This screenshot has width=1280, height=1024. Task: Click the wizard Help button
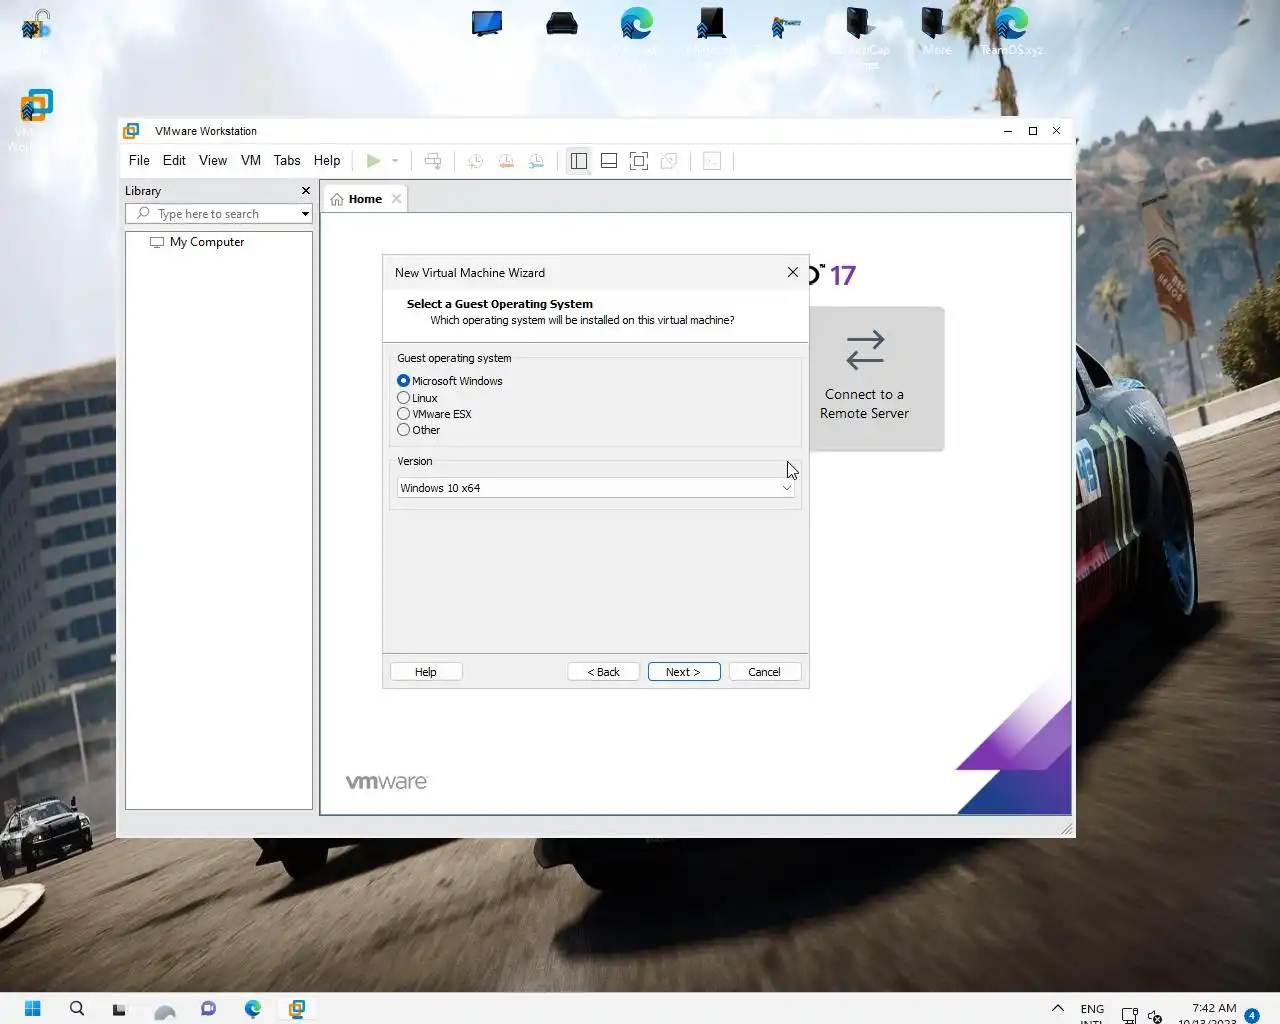click(426, 672)
